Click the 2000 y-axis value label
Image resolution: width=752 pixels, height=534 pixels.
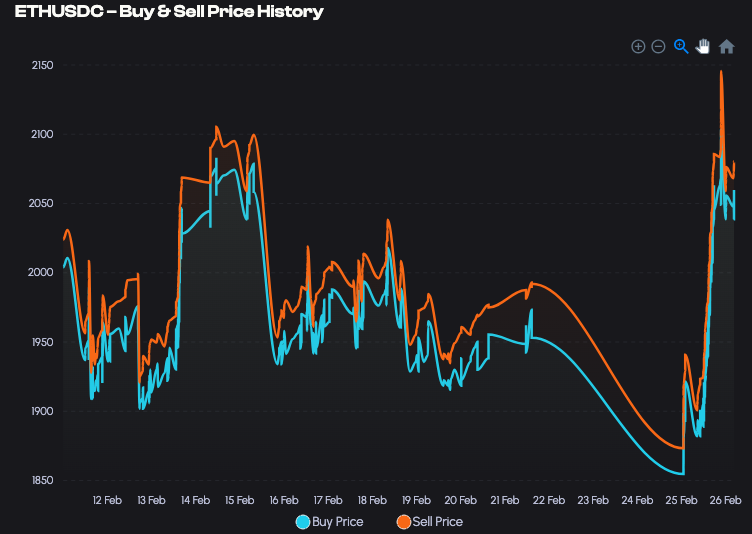[x=40, y=273]
